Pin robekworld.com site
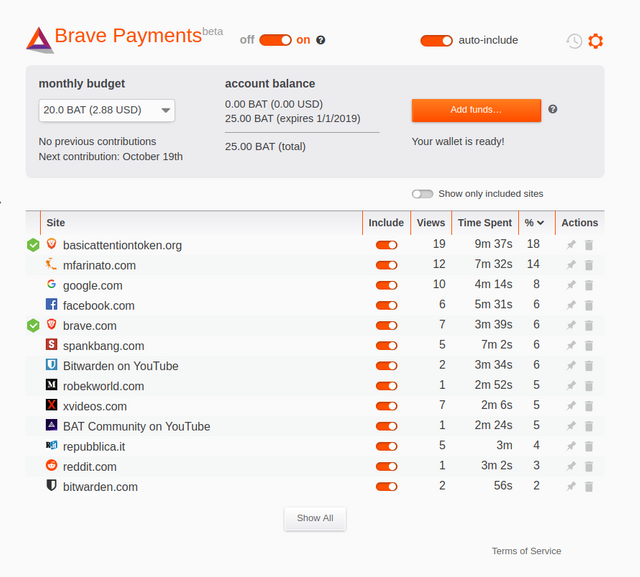 pos(571,386)
